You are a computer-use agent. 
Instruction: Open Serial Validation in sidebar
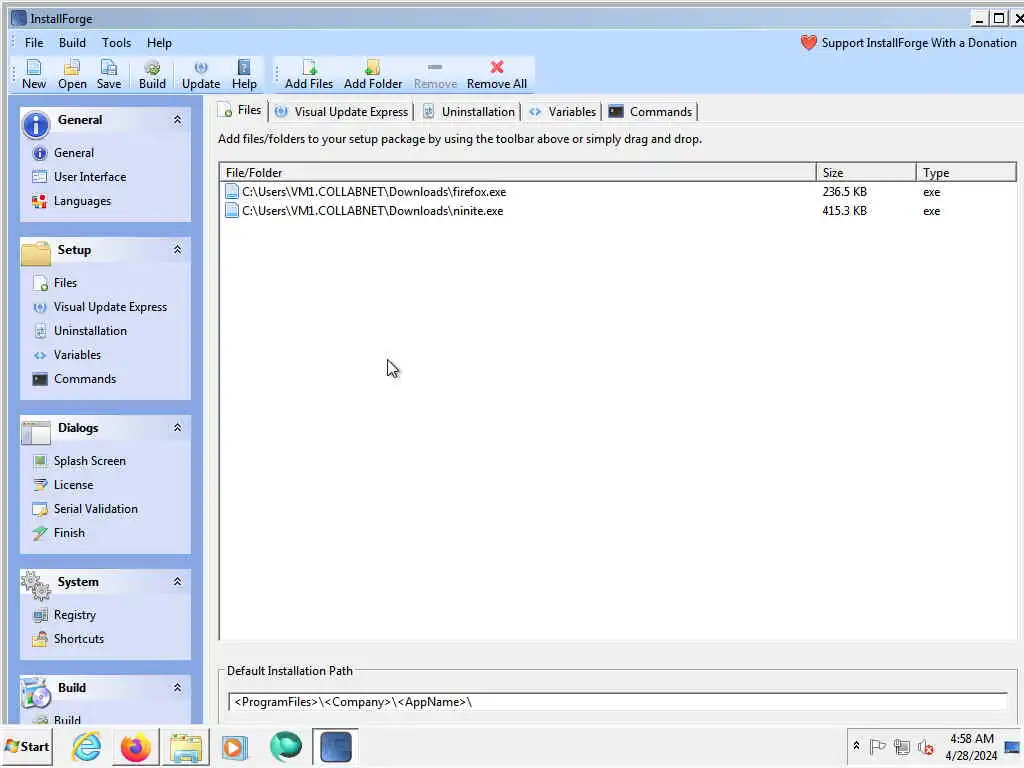pyautogui.click(x=95, y=509)
